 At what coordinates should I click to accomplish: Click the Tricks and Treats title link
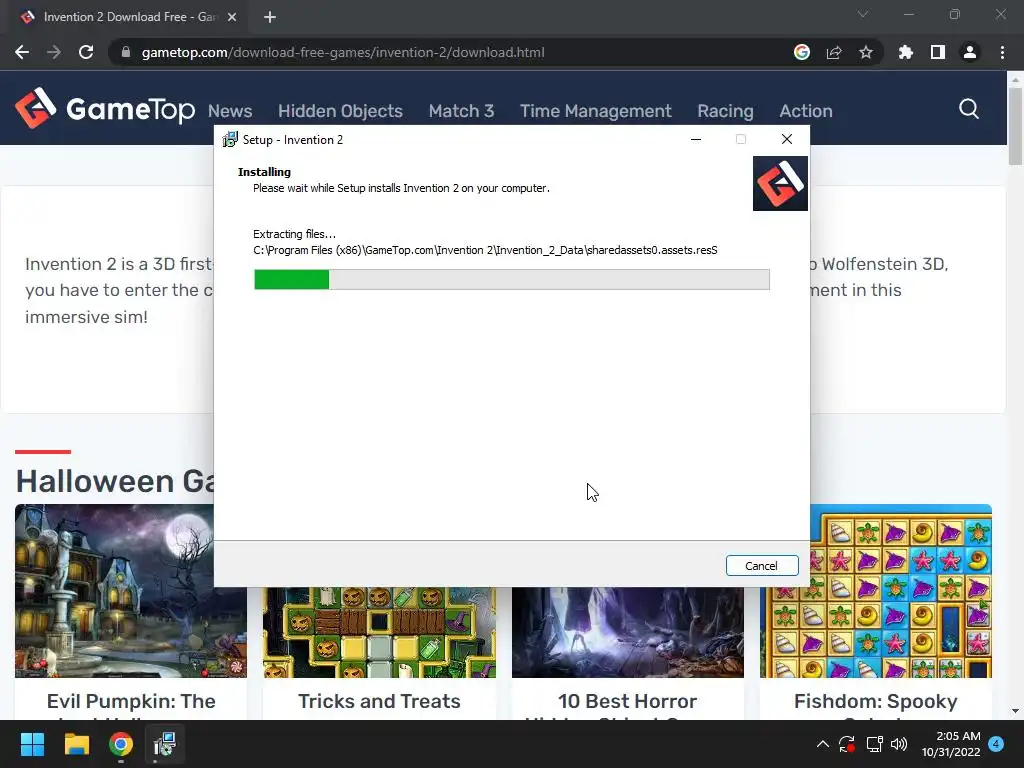(x=379, y=701)
